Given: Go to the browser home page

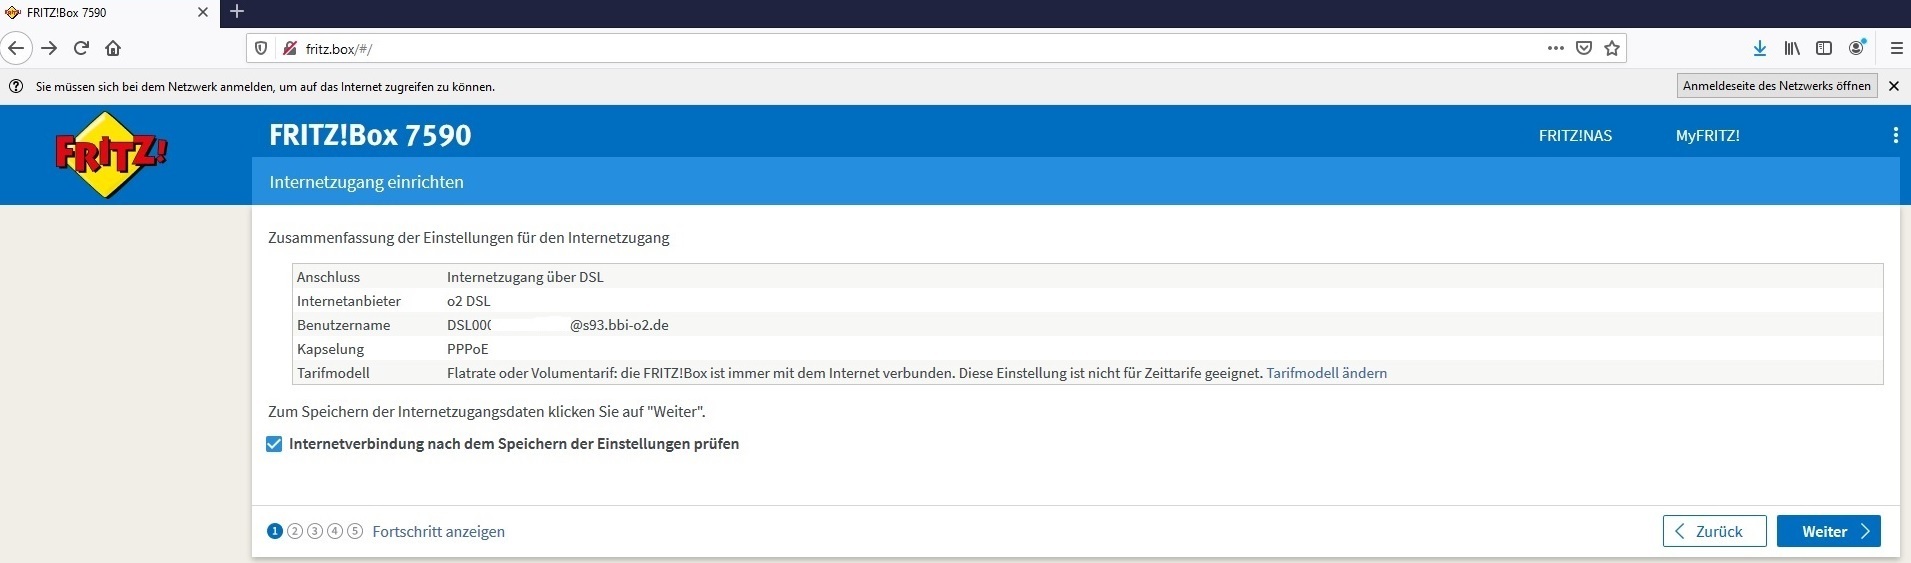Looking at the screenshot, I should pos(113,48).
